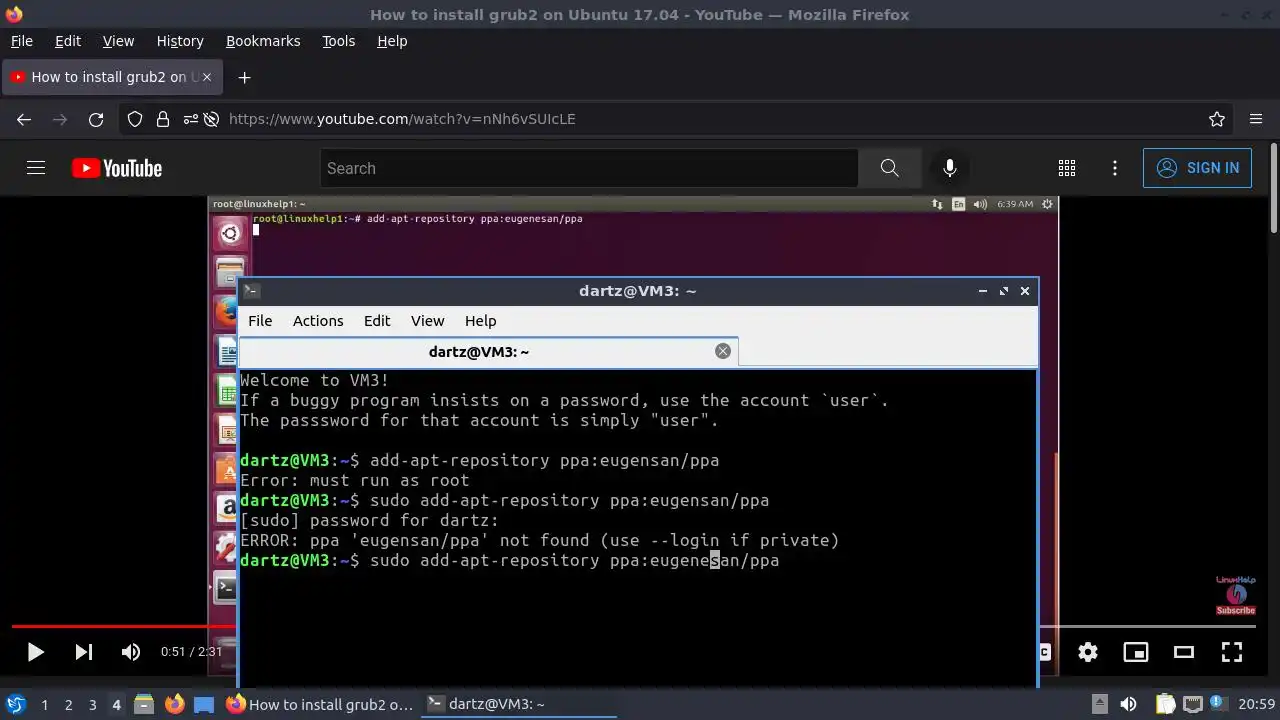Image resolution: width=1280 pixels, height=720 pixels.
Task: Click terminal window title bar icon
Action: tap(252, 291)
